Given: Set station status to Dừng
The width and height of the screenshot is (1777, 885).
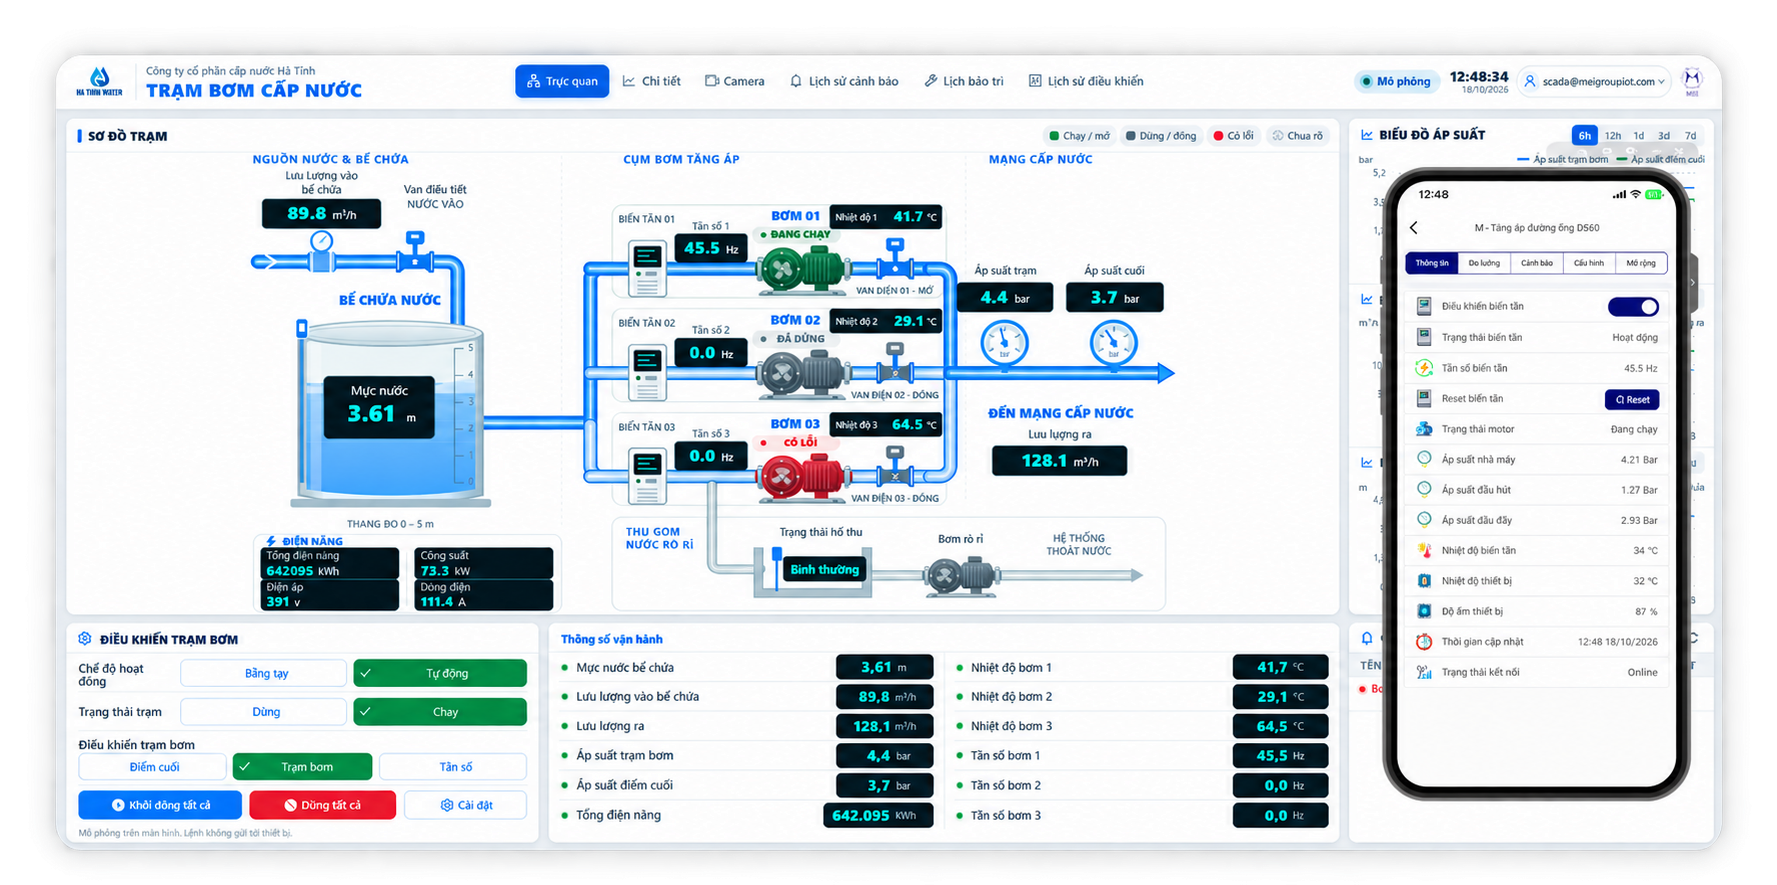Looking at the screenshot, I should click(264, 712).
